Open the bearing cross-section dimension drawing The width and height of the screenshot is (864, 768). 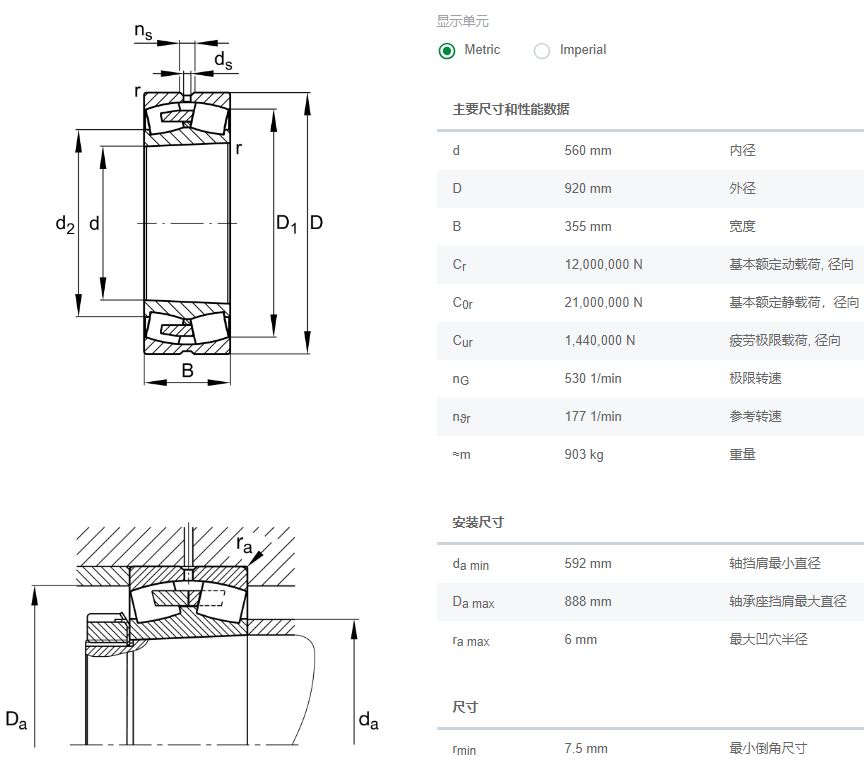189,205
